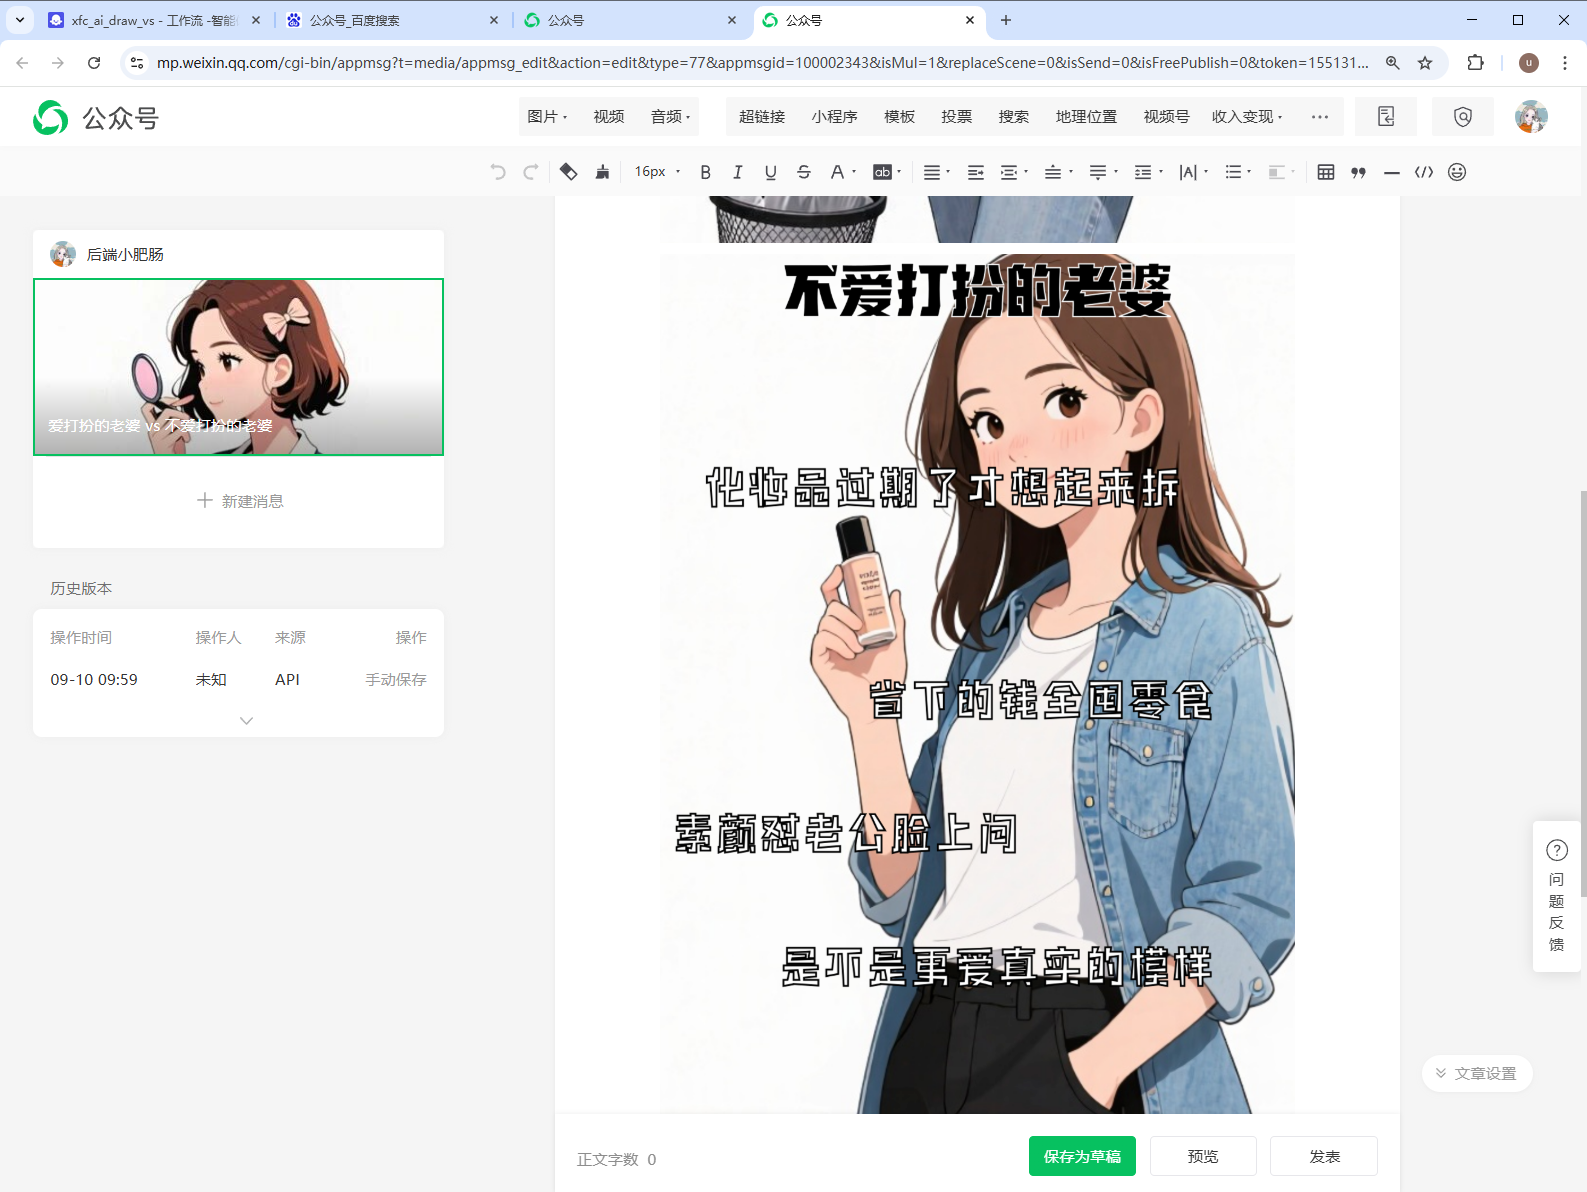Open the text background color picker
The image size is (1587, 1192).
pyautogui.click(x=887, y=172)
